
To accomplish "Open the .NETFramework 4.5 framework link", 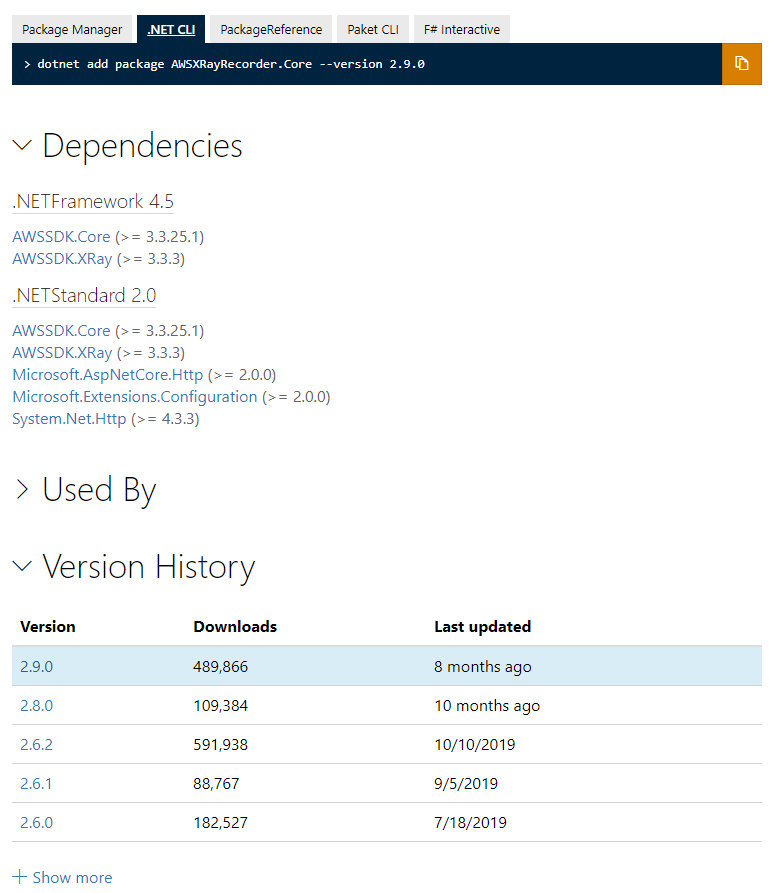I will coord(93,201).
